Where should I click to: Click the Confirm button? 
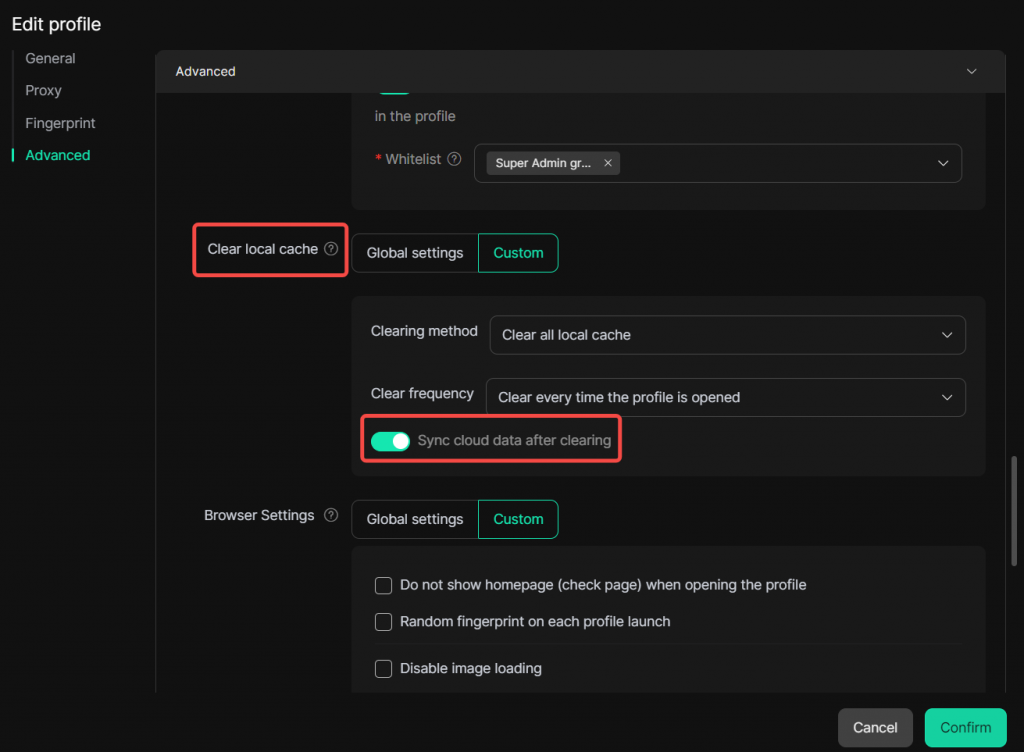point(966,727)
